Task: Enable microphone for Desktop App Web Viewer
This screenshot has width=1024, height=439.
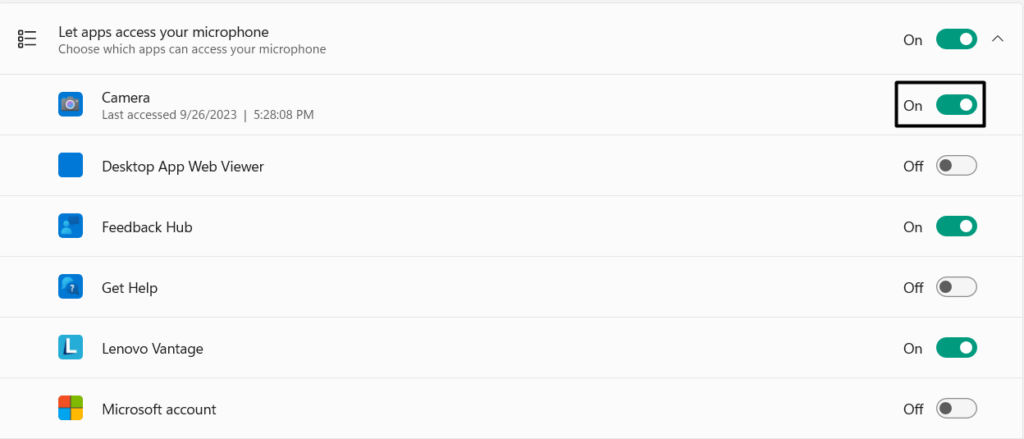Action: (x=955, y=166)
